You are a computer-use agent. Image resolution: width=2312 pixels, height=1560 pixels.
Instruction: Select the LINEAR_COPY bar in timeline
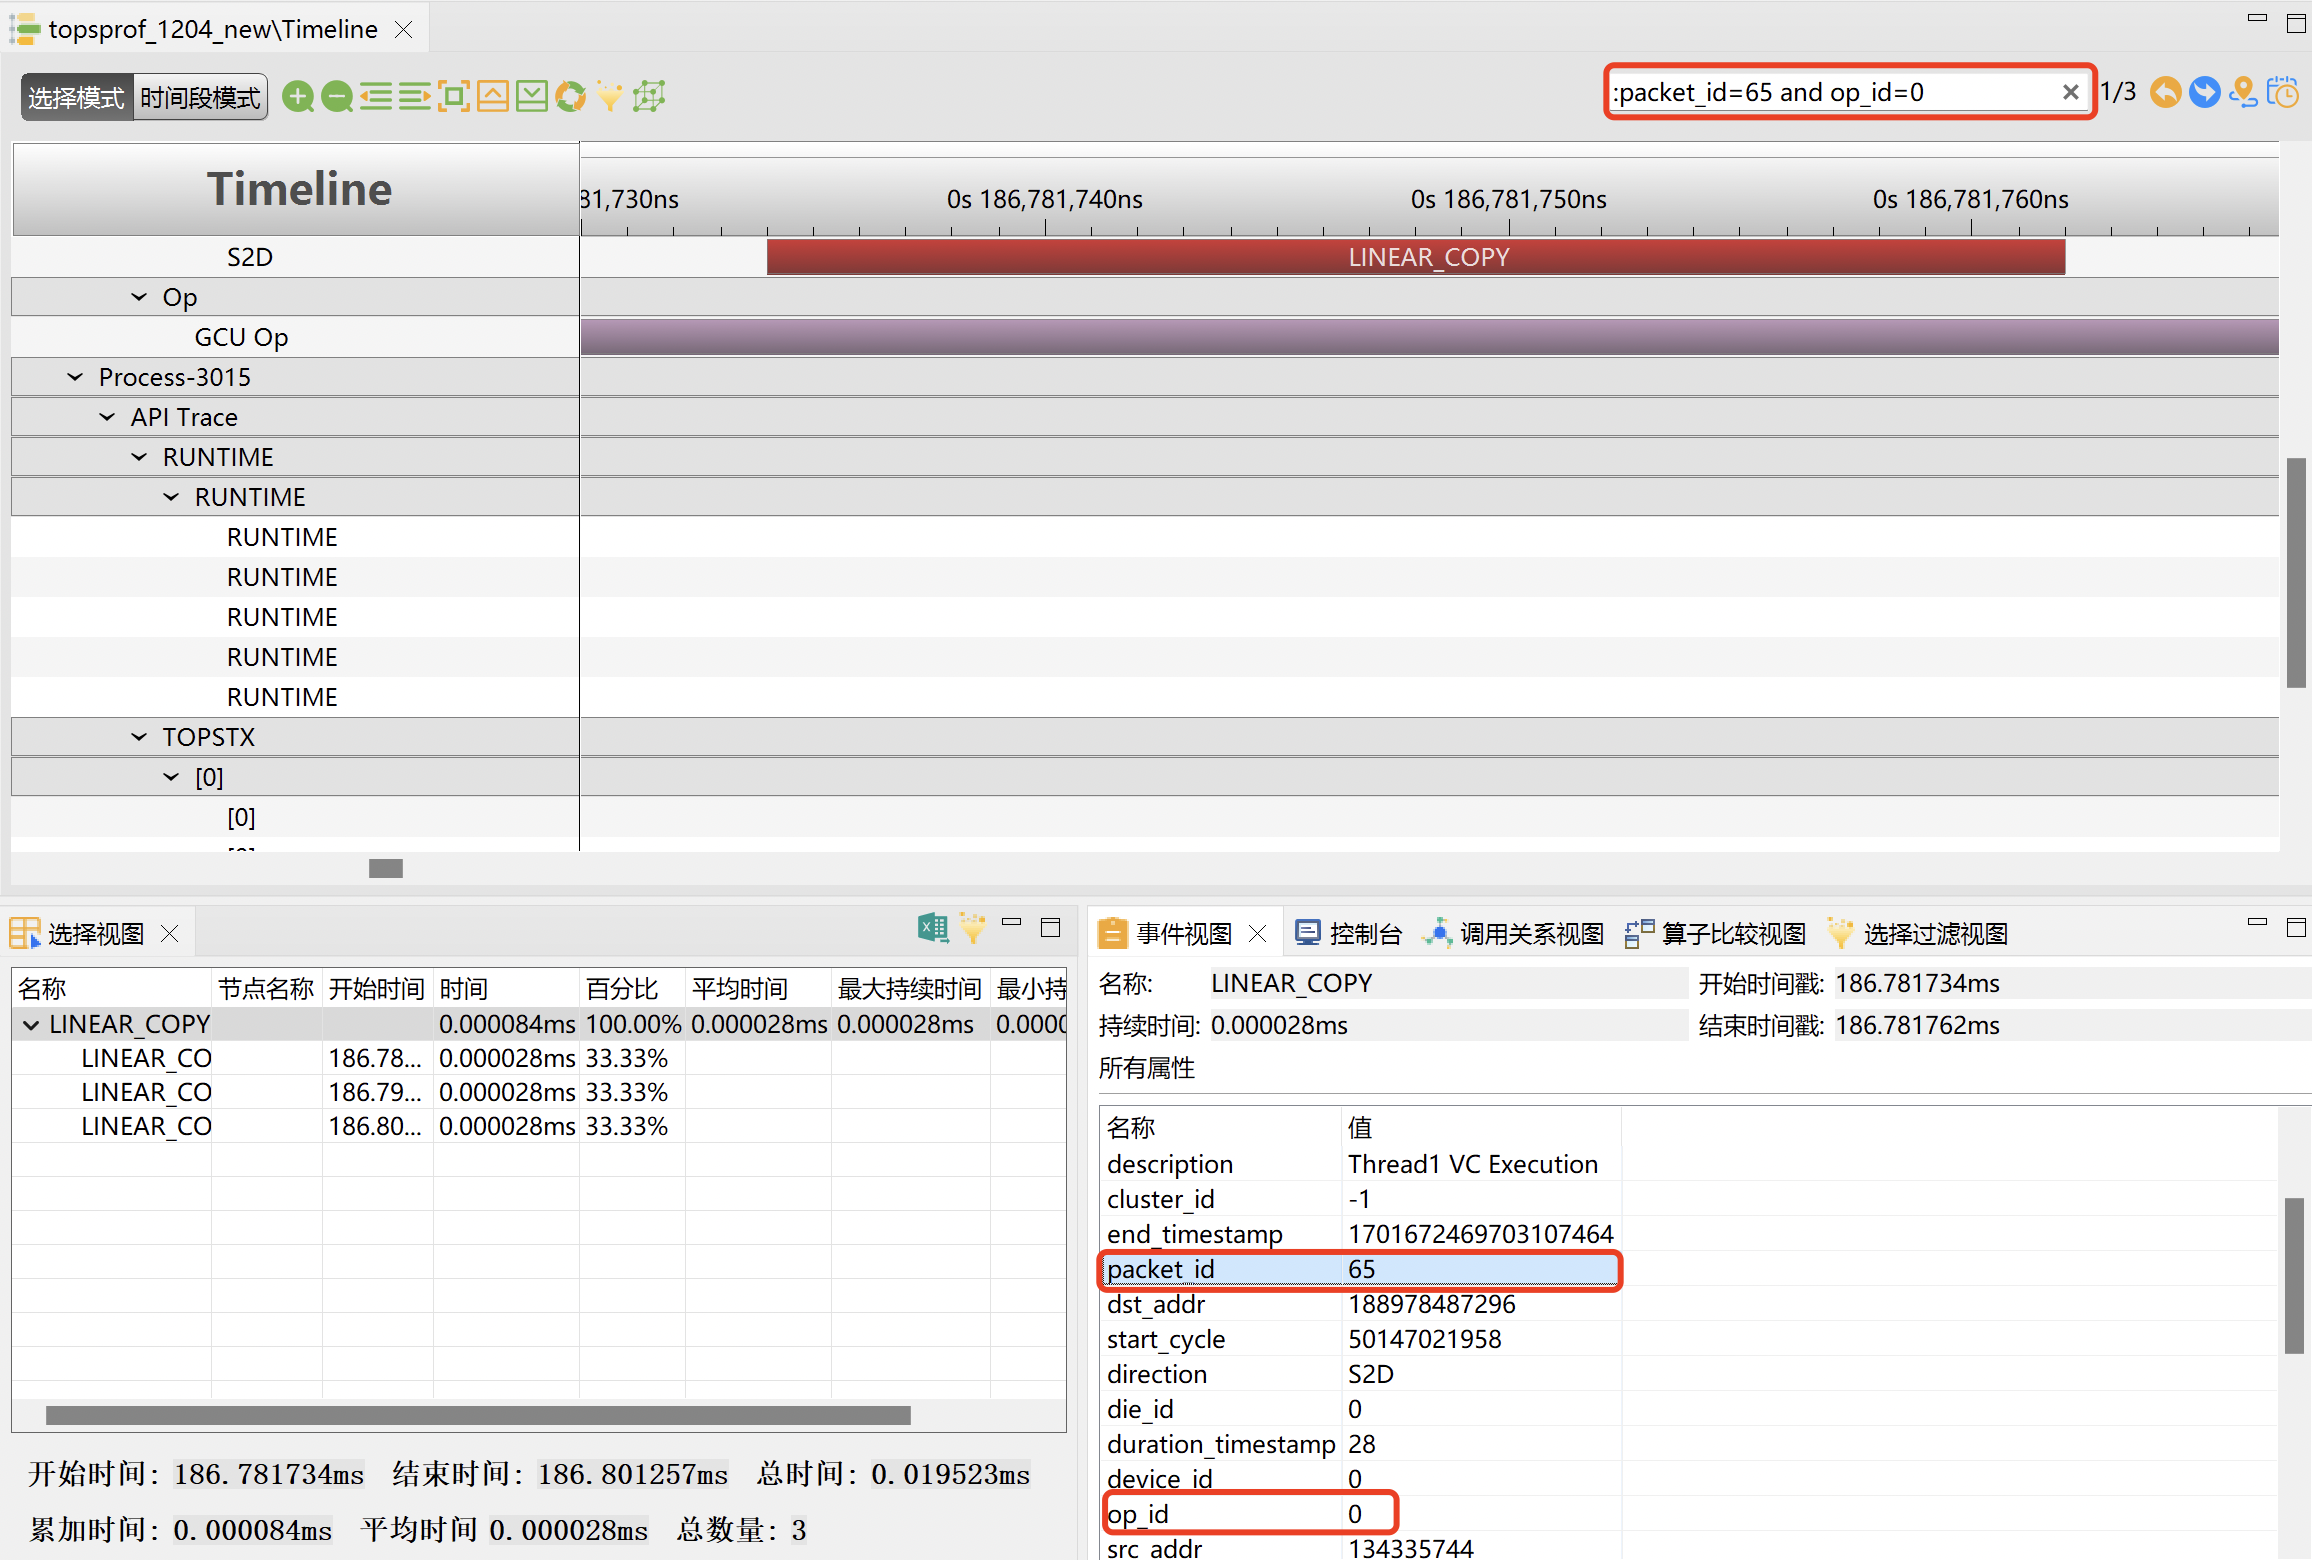[1416, 257]
